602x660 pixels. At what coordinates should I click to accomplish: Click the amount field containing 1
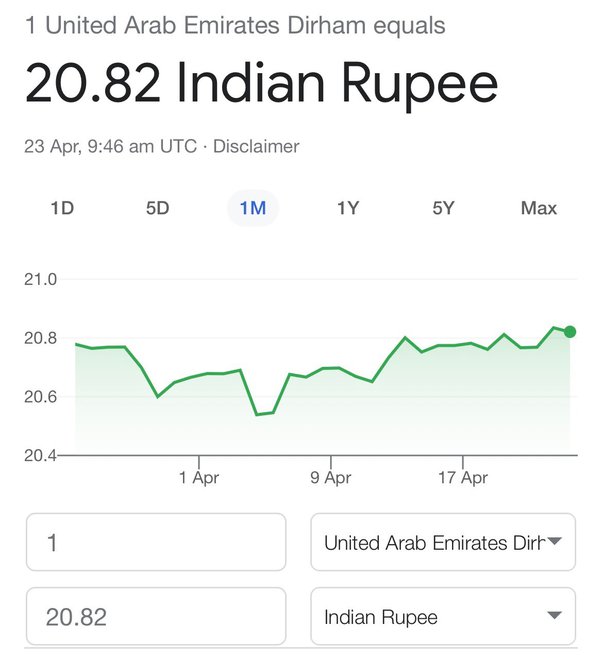click(x=156, y=542)
